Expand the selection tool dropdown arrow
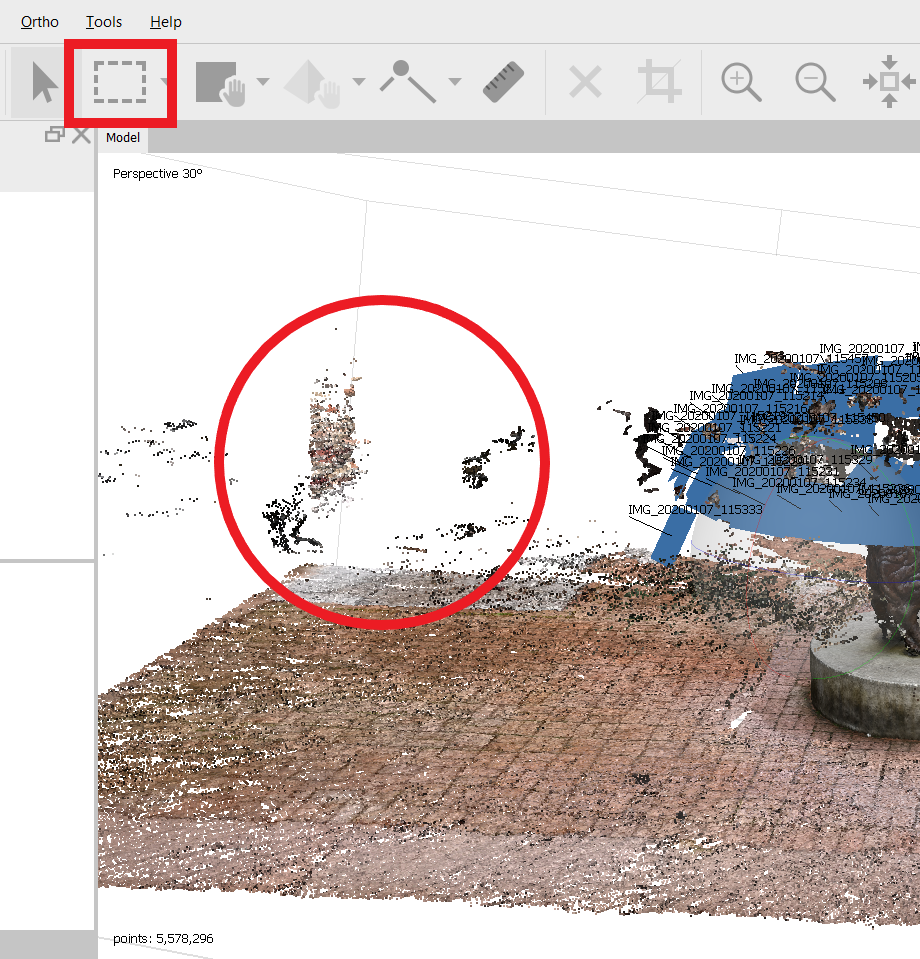The height and width of the screenshot is (959, 920). pos(164,82)
